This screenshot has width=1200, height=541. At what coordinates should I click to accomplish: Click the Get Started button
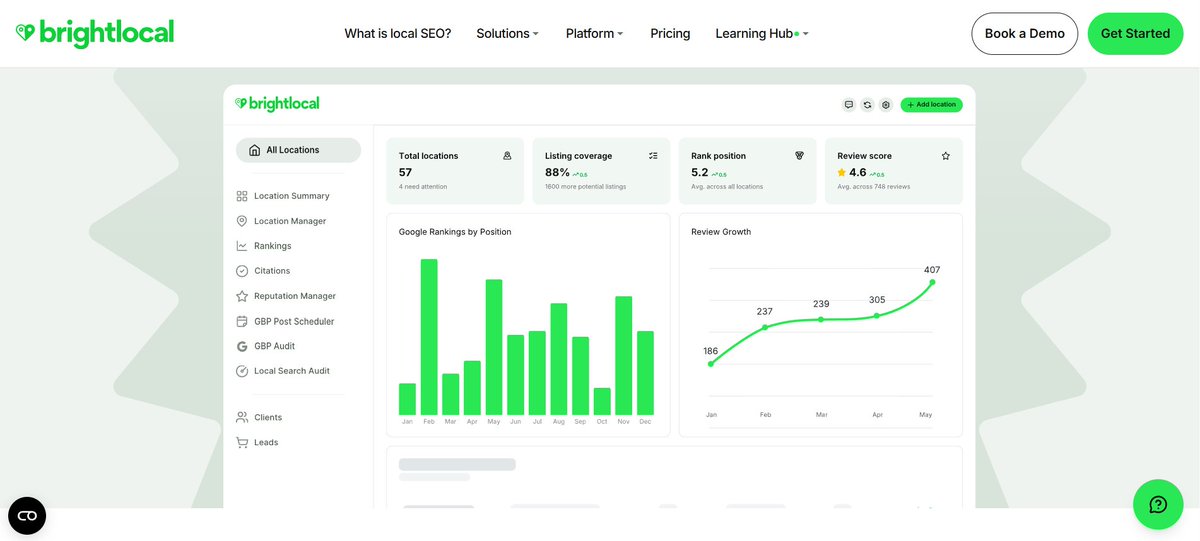click(x=1135, y=33)
